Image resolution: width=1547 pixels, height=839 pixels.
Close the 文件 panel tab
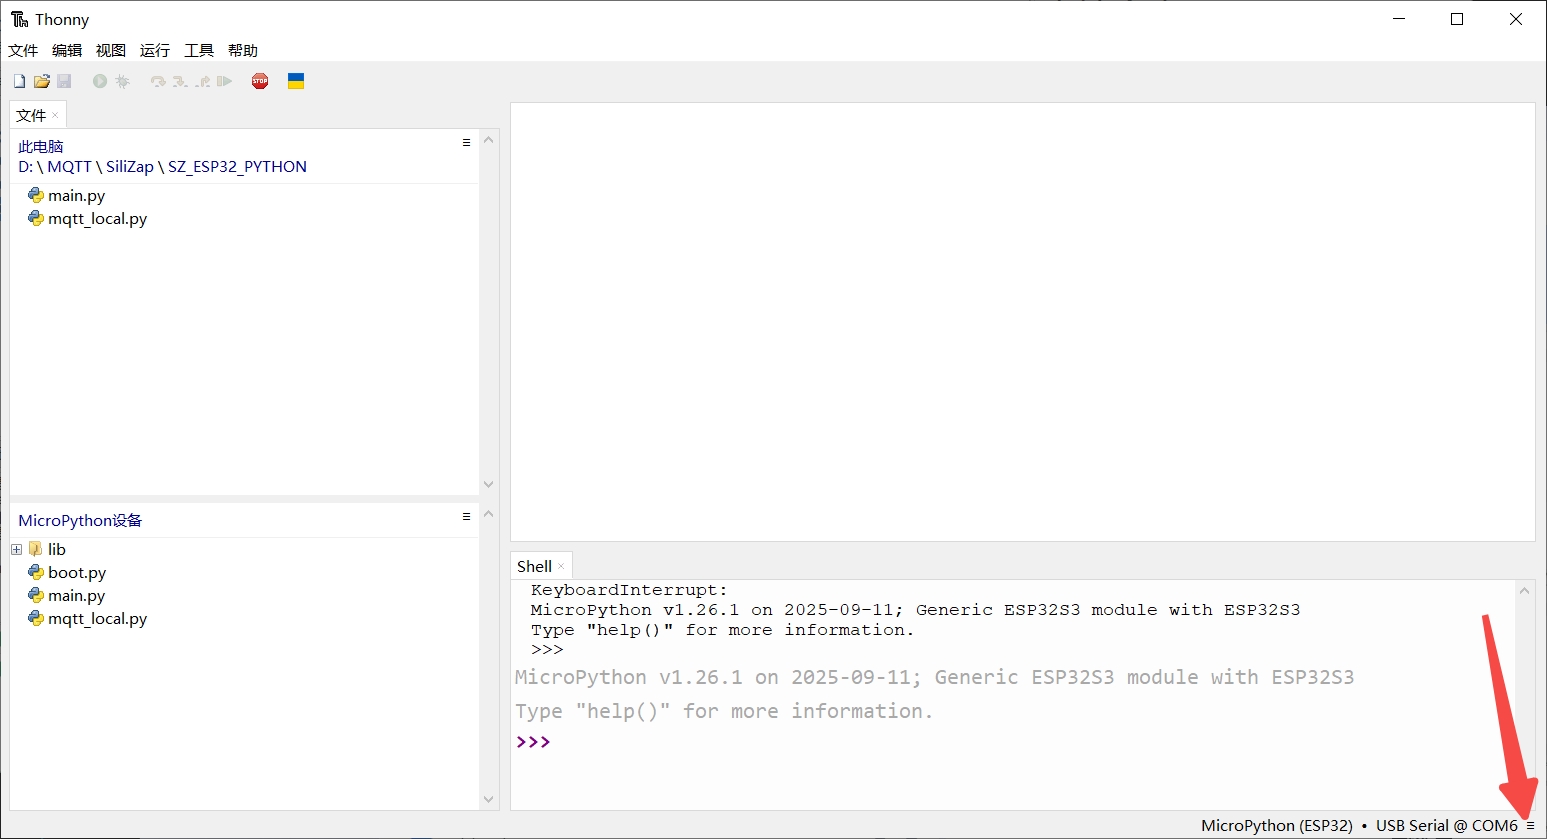point(54,115)
